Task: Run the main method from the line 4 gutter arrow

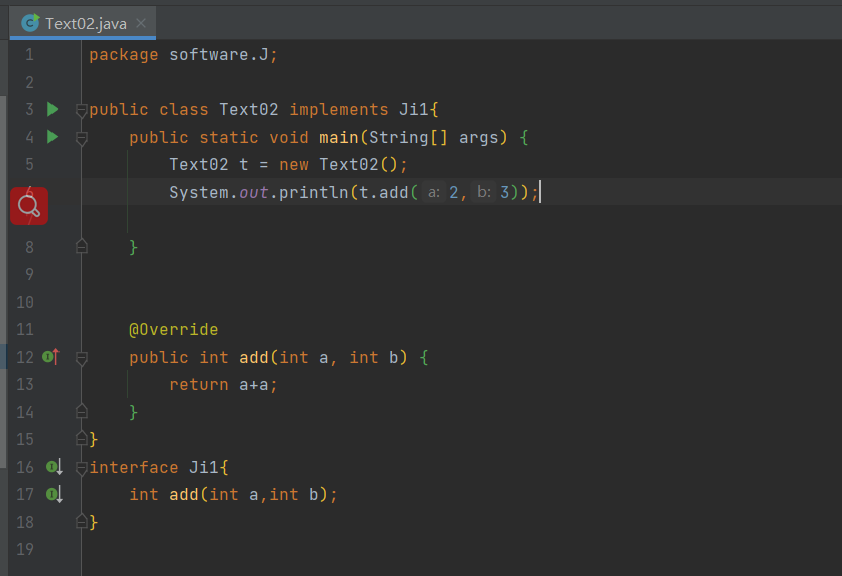Action: [53, 137]
